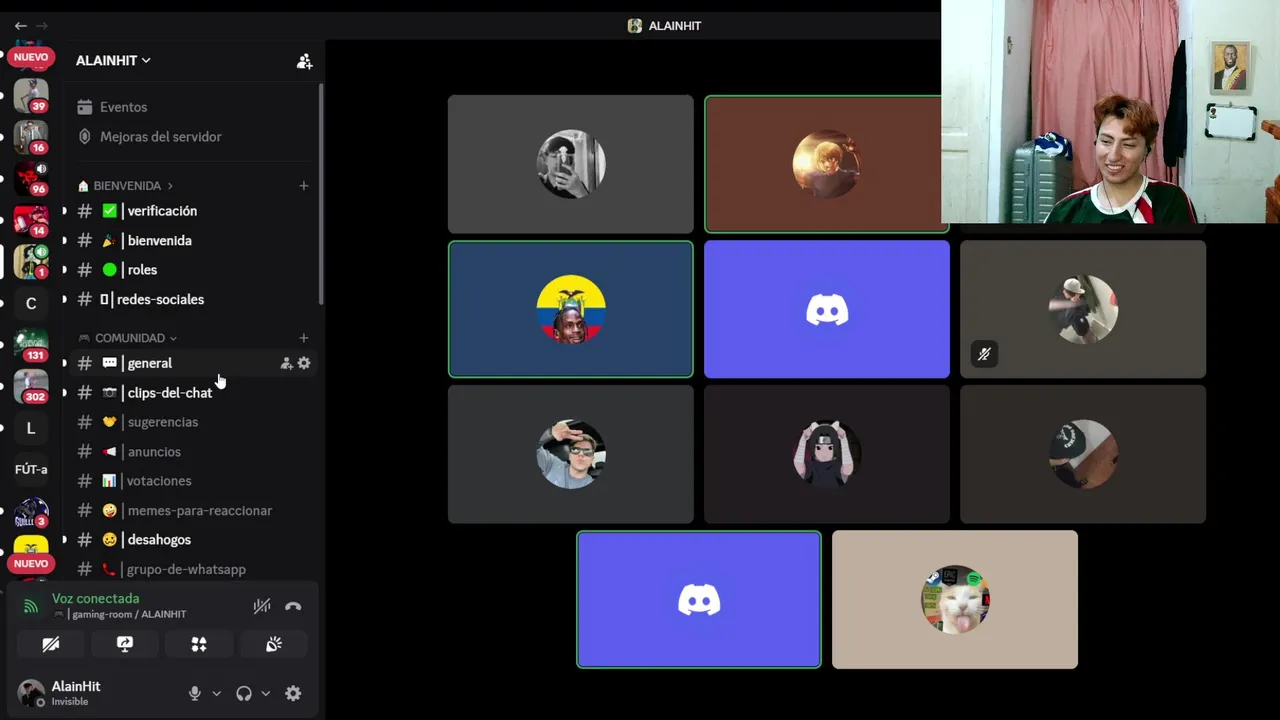1280x720 pixels.
Task: Open edit channel gear on general channel
Action: pyautogui.click(x=304, y=363)
